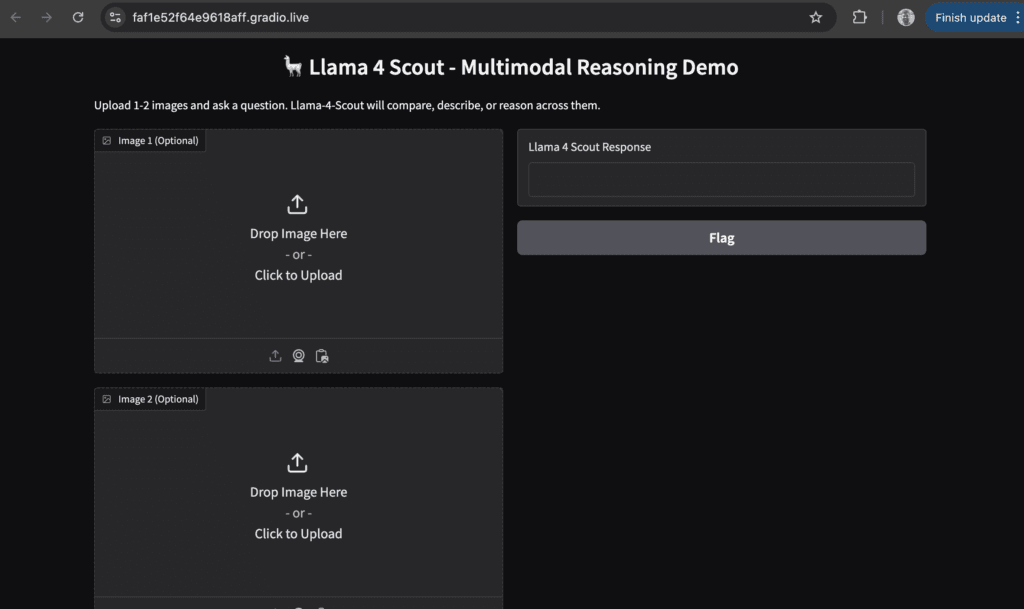Viewport: 1024px width, 609px height.
Task: Click the Llama 4 Scout Response label
Action: tap(590, 147)
